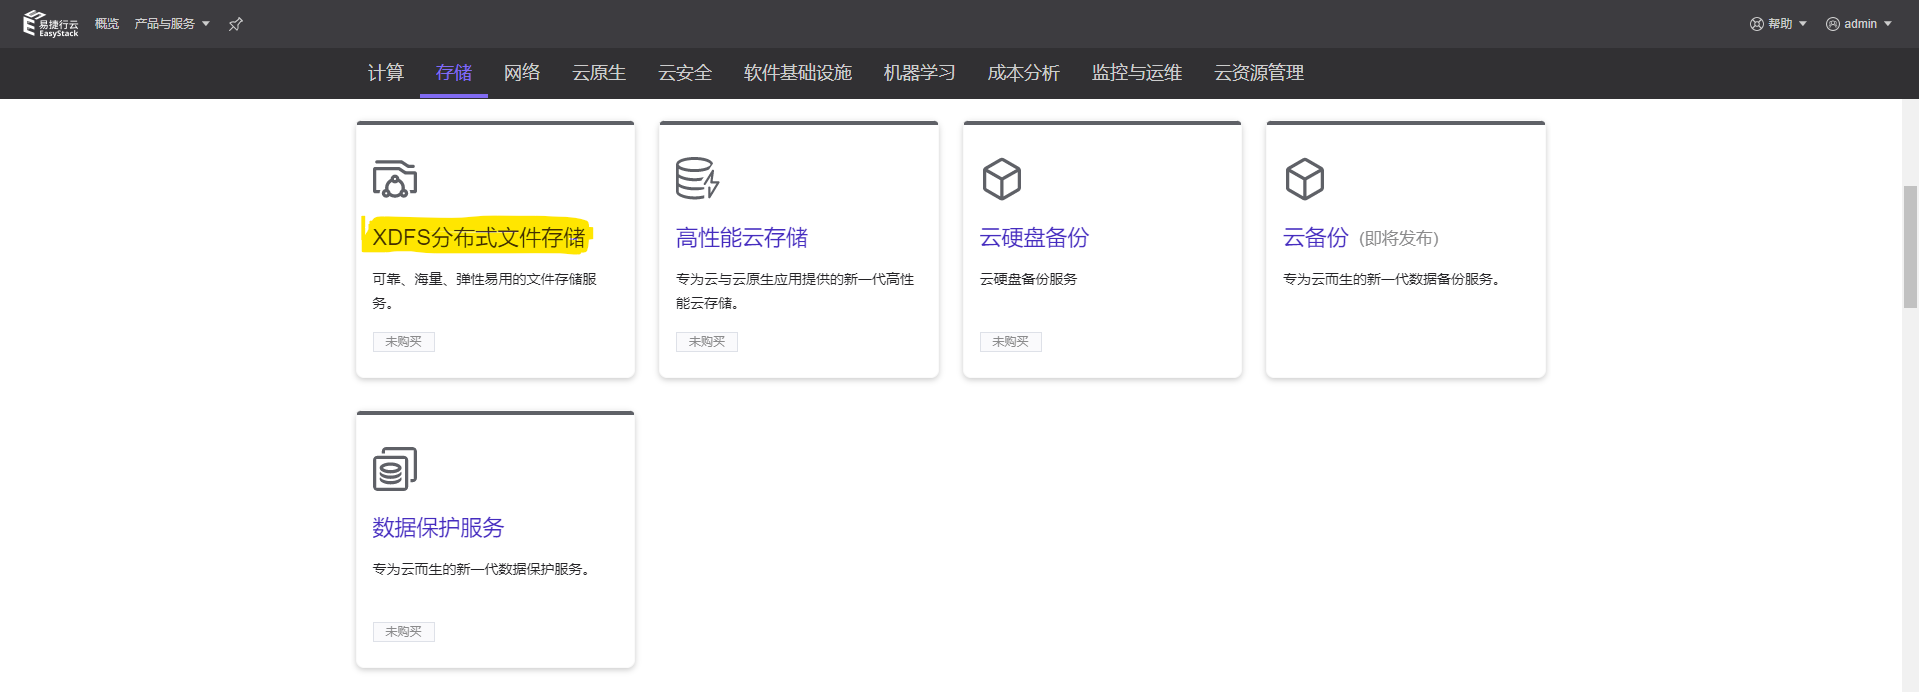Switch to the 云原生 tab
The width and height of the screenshot is (1919, 692).
tap(599, 73)
